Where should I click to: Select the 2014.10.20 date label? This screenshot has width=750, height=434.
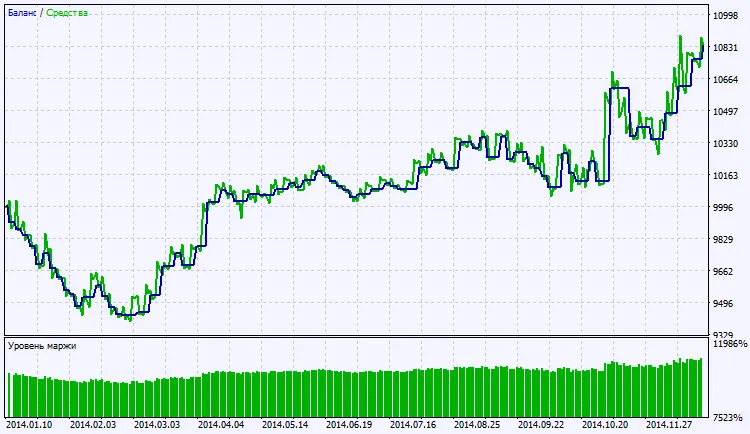click(x=606, y=425)
